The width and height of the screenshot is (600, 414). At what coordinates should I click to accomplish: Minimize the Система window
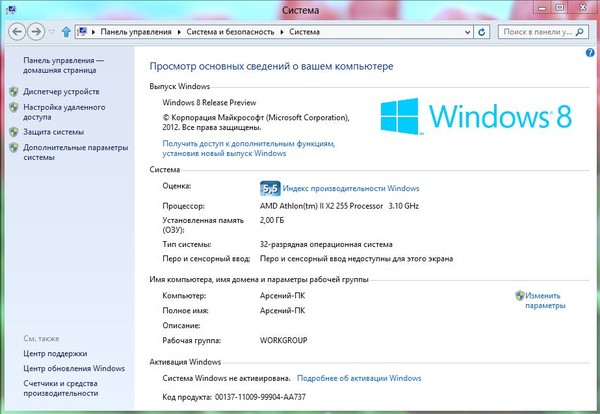point(542,7)
